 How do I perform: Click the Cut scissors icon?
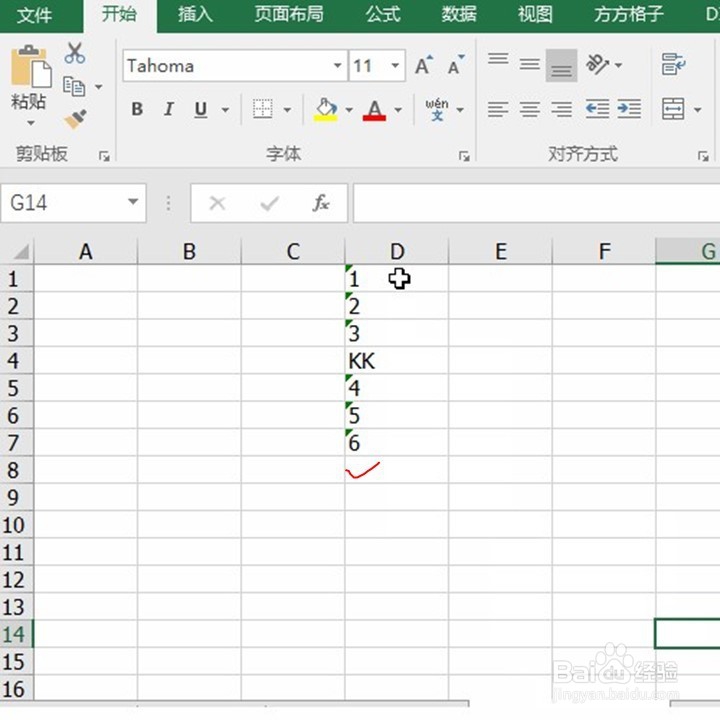[x=74, y=53]
